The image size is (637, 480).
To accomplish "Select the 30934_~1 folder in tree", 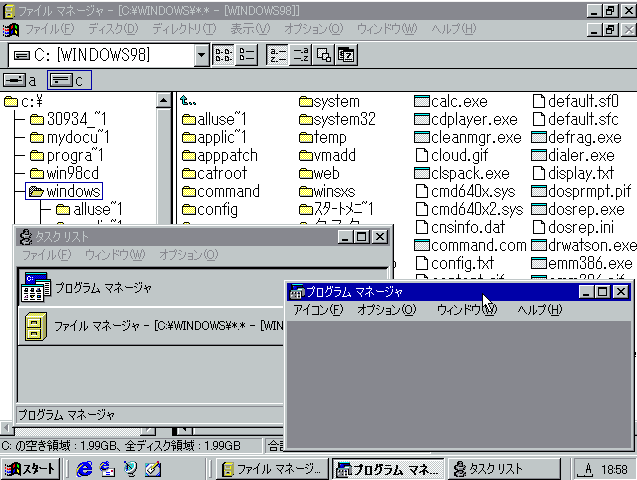I will click(68, 119).
